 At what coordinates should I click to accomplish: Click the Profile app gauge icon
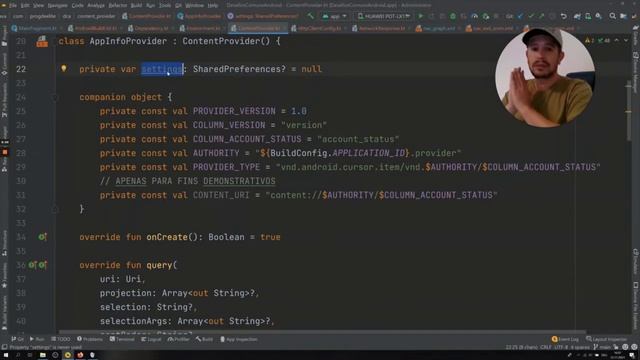pyautogui.click(x=474, y=16)
